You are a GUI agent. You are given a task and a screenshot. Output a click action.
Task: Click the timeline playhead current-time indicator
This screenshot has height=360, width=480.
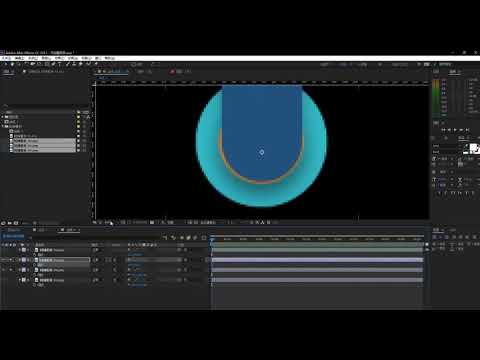coord(212,239)
